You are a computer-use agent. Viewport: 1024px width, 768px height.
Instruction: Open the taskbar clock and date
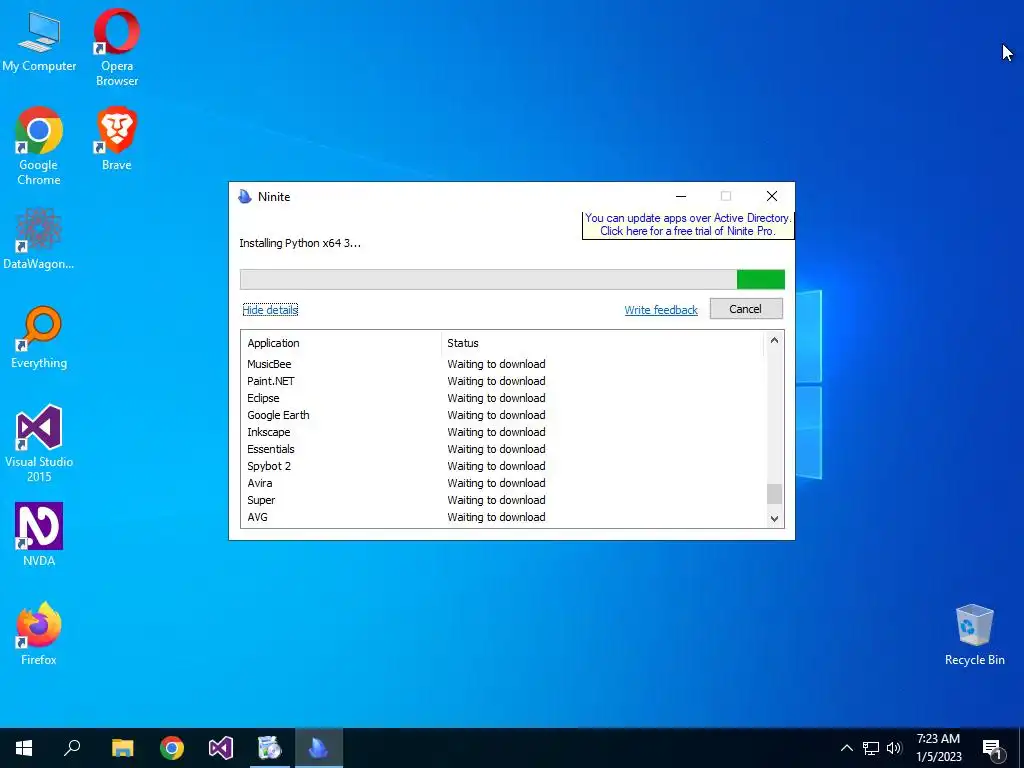(x=938, y=748)
